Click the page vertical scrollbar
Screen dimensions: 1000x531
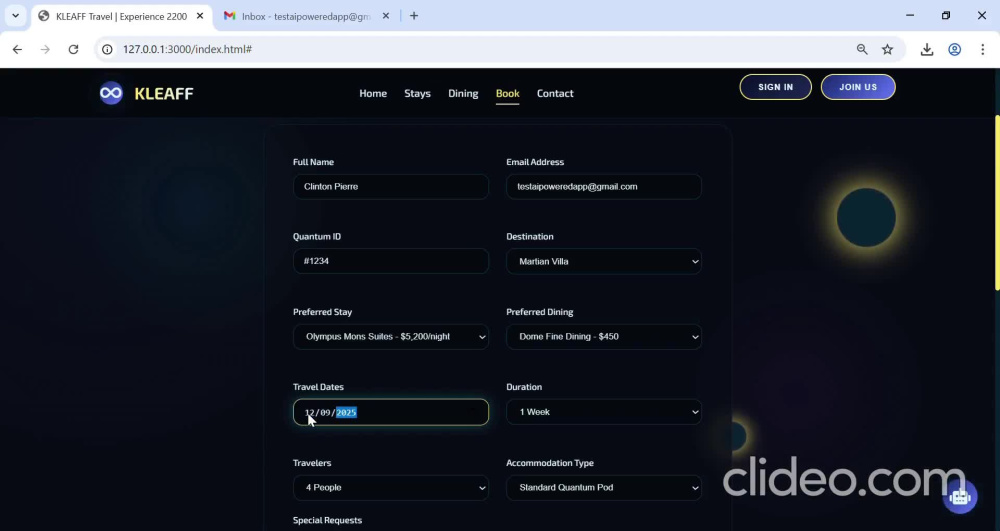tap(996, 203)
